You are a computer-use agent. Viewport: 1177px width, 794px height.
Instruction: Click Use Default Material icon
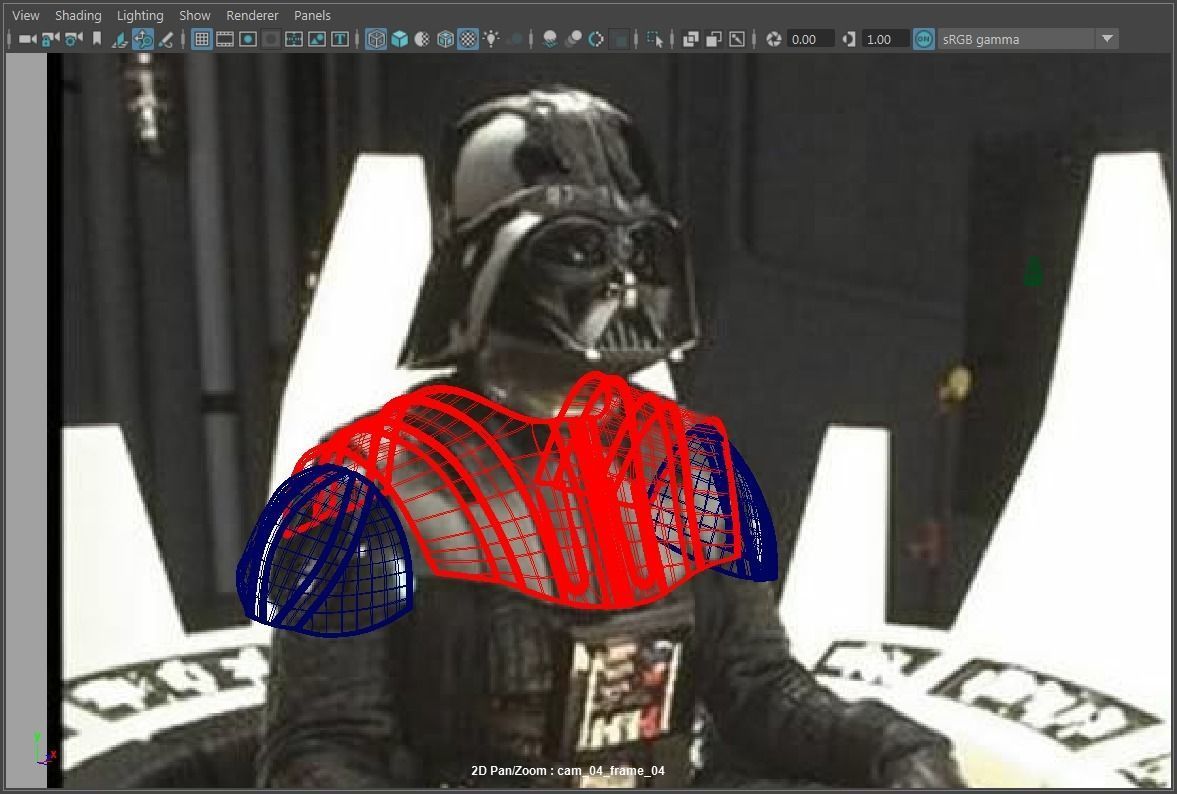[422, 39]
